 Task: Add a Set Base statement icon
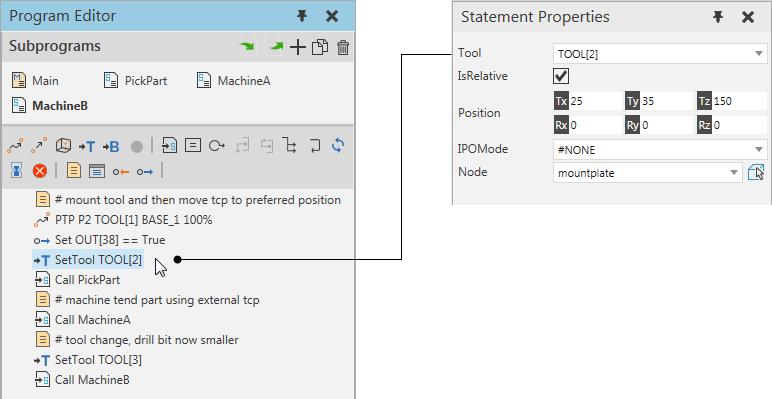pos(111,146)
